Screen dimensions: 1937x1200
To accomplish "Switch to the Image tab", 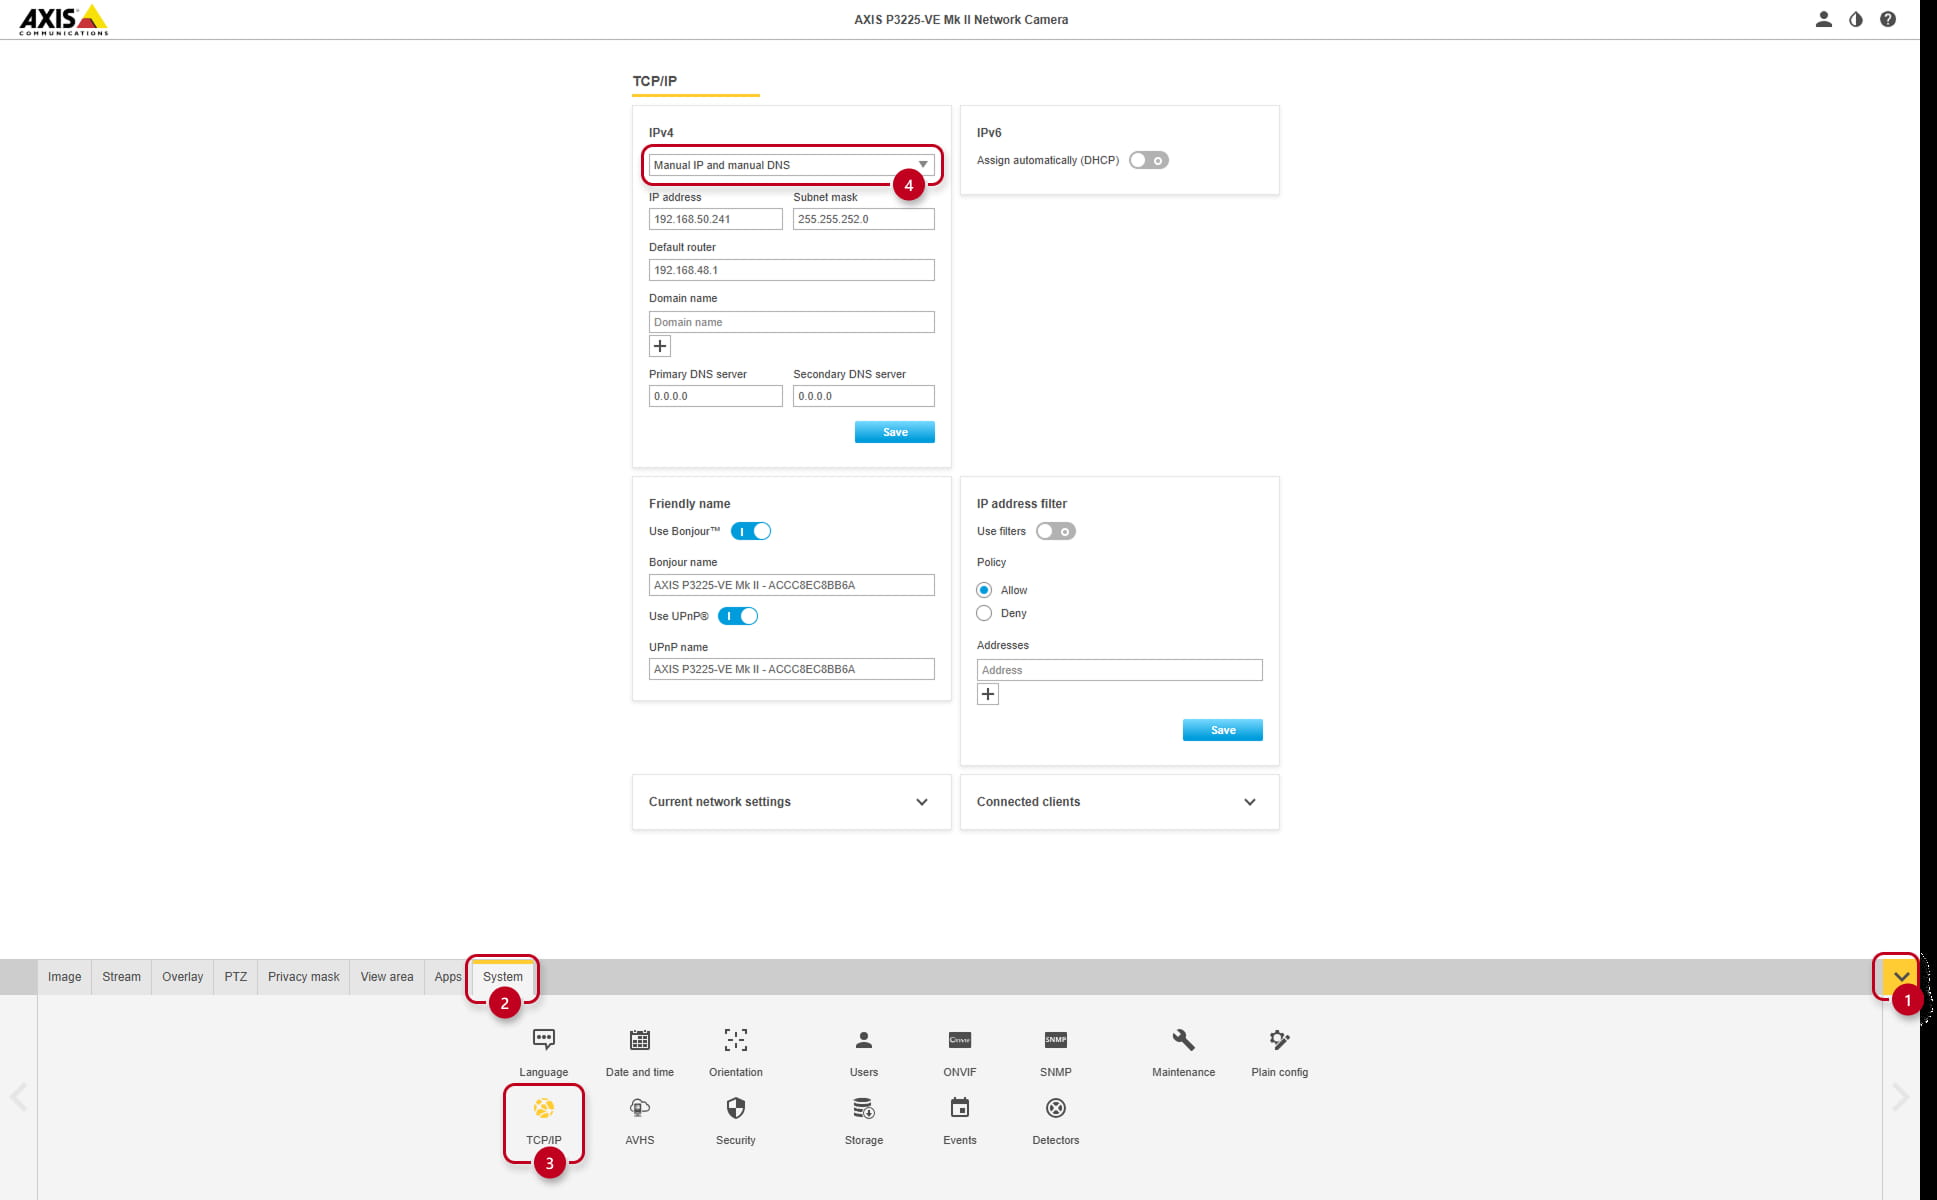I will tap(64, 977).
